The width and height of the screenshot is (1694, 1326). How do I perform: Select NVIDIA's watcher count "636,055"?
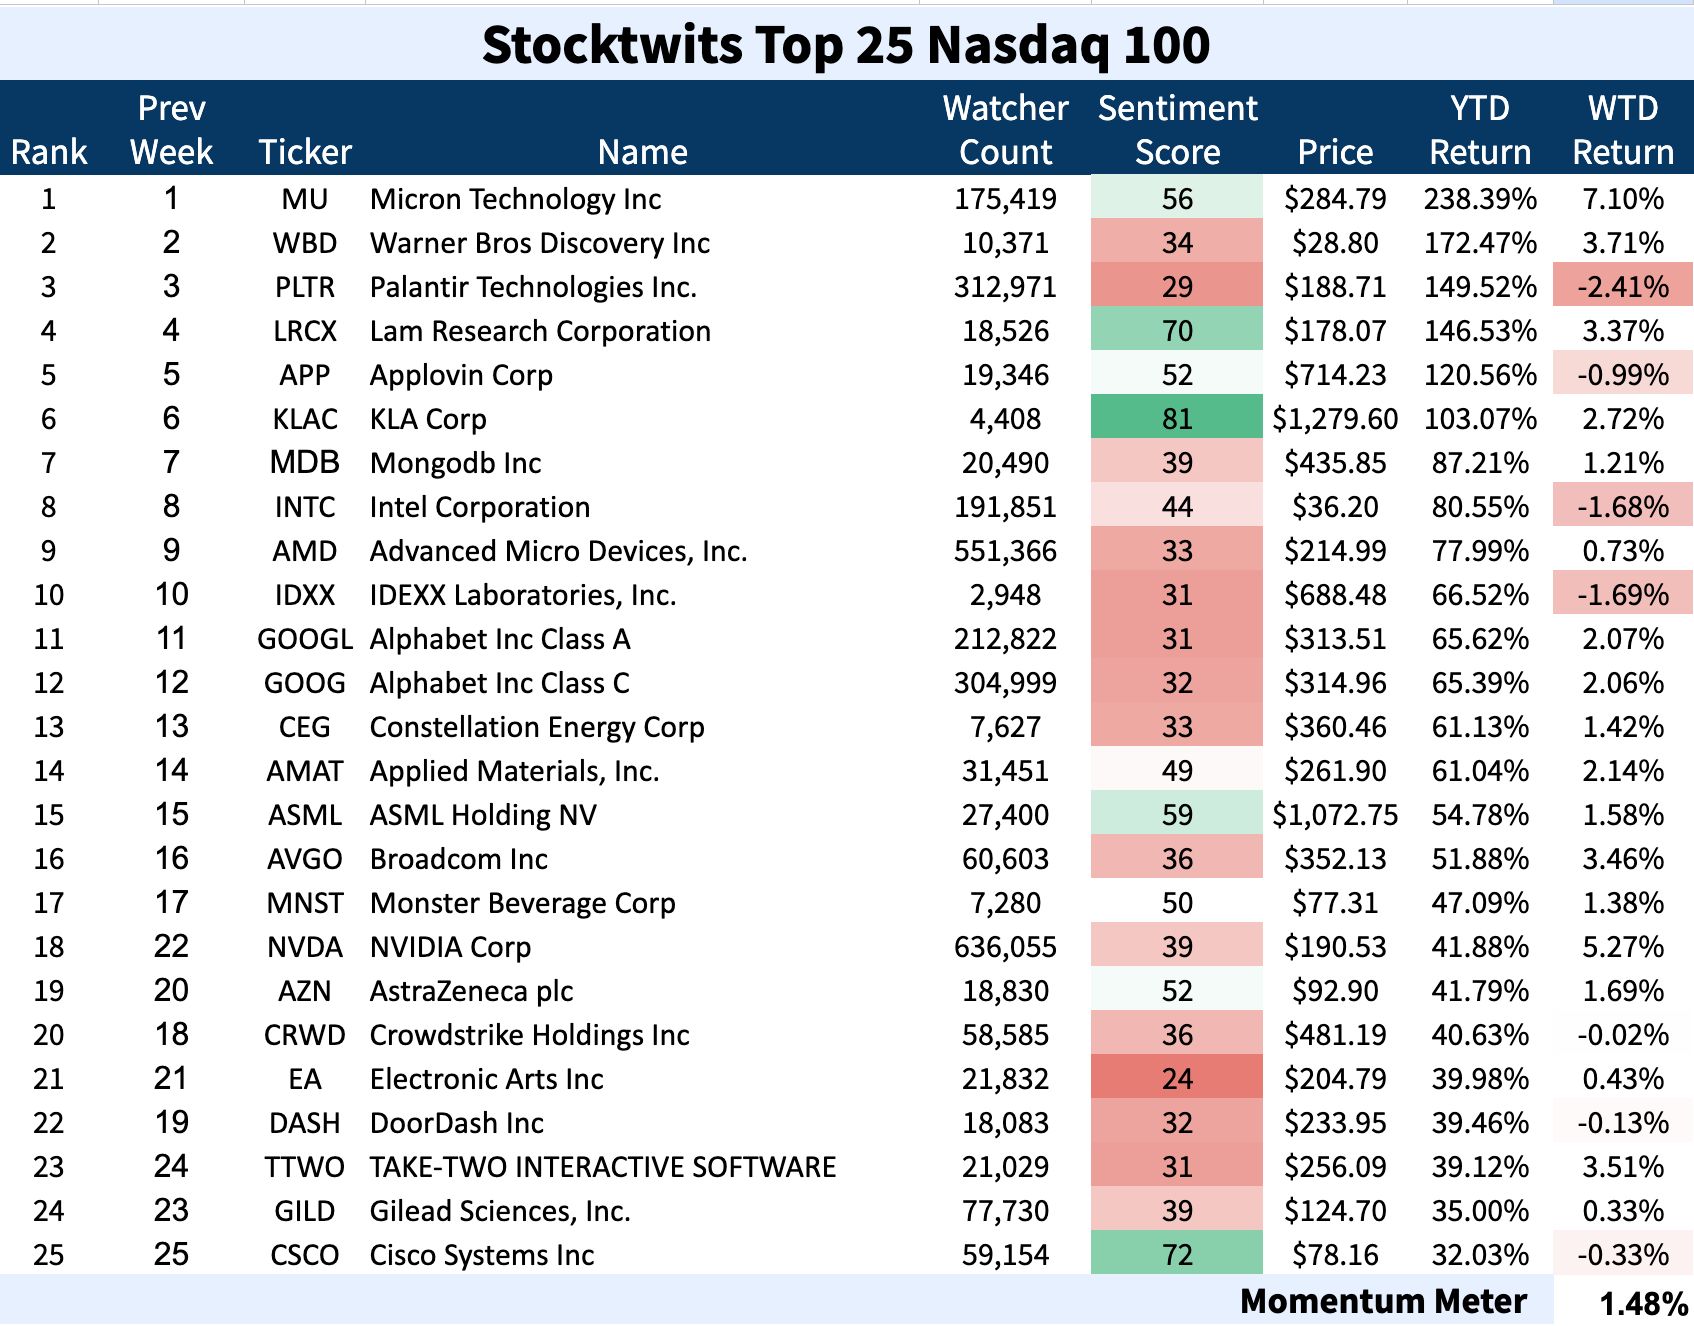[x=1005, y=947]
